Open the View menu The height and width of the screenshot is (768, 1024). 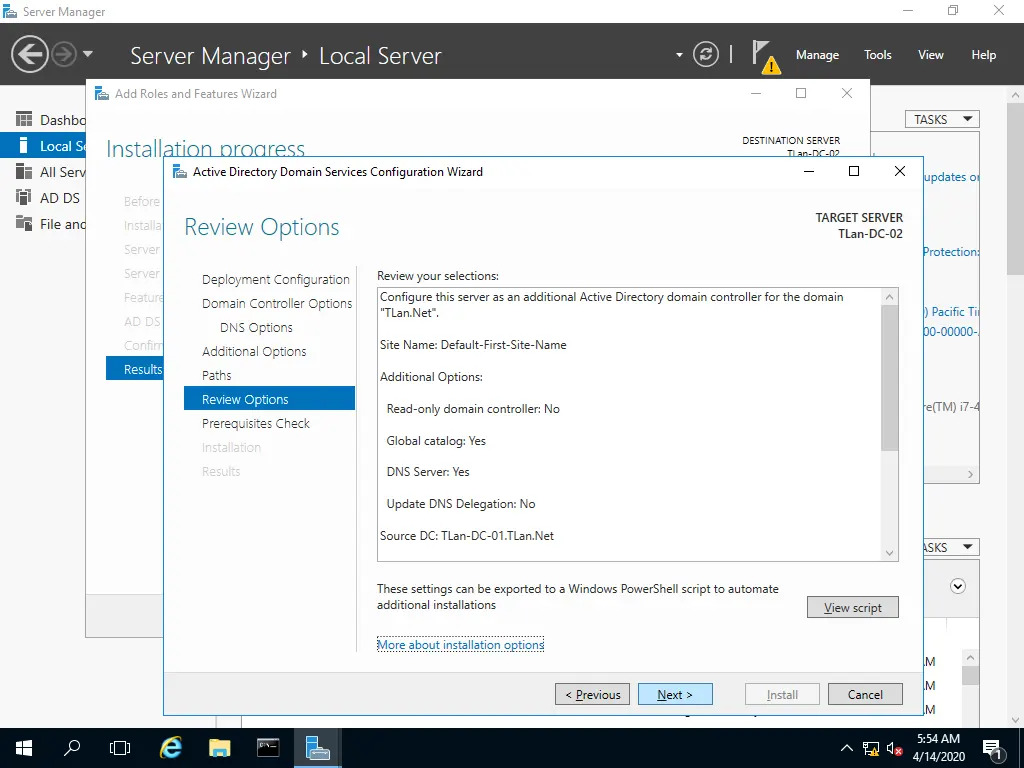931,55
